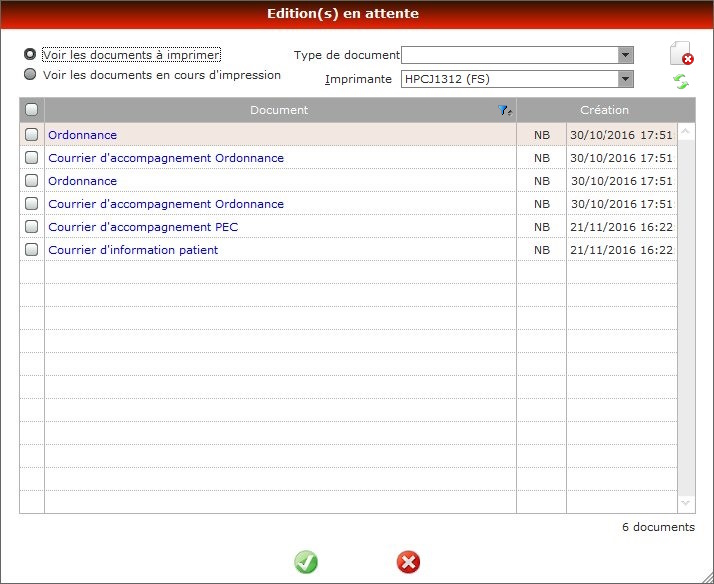Click the green refresh arrows icon
This screenshot has width=714, height=584.
pos(681,82)
